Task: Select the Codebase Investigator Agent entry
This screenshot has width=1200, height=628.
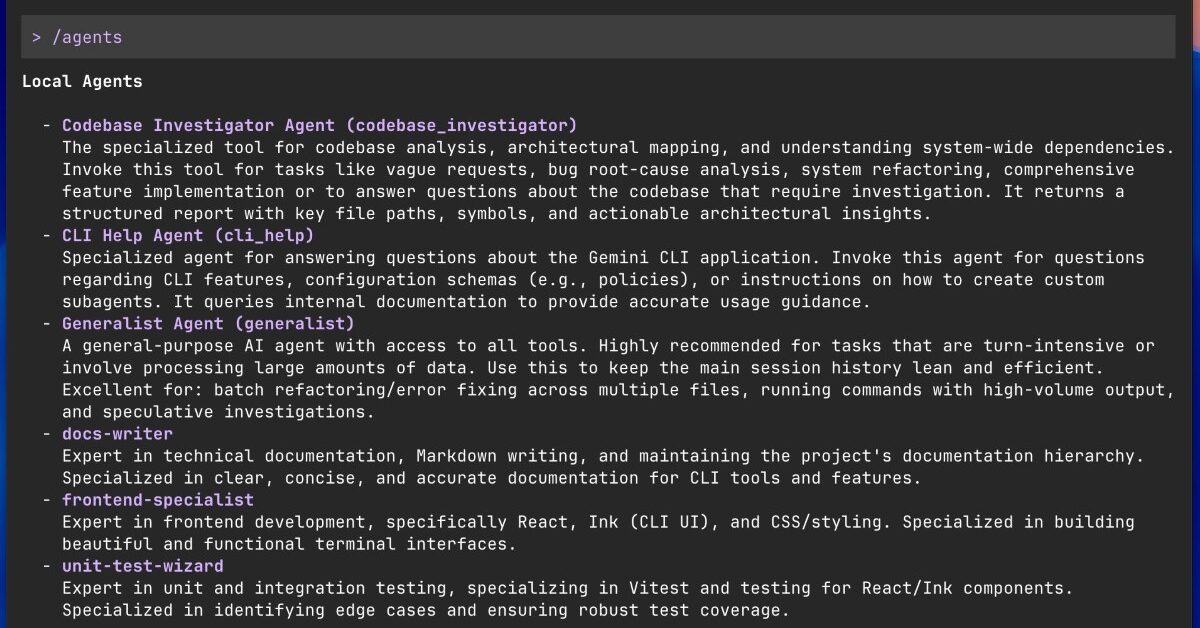Action: tap(200, 124)
